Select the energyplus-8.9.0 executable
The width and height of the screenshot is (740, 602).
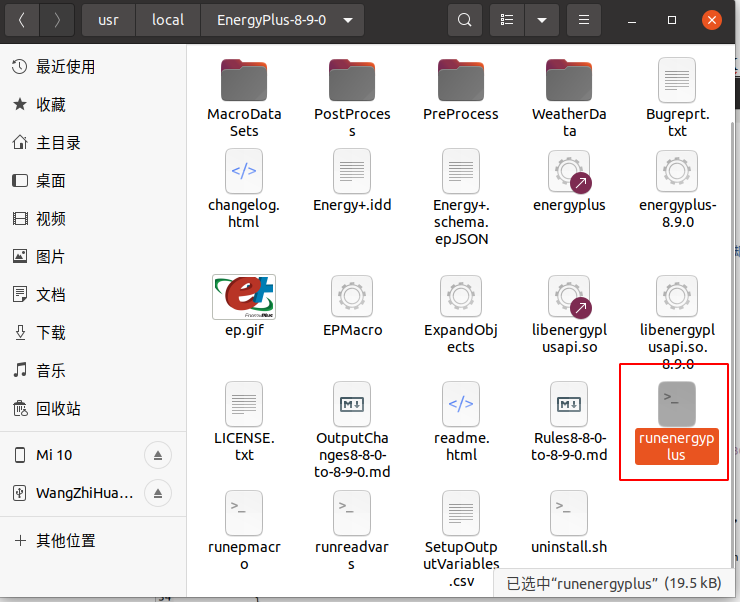coord(677,189)
